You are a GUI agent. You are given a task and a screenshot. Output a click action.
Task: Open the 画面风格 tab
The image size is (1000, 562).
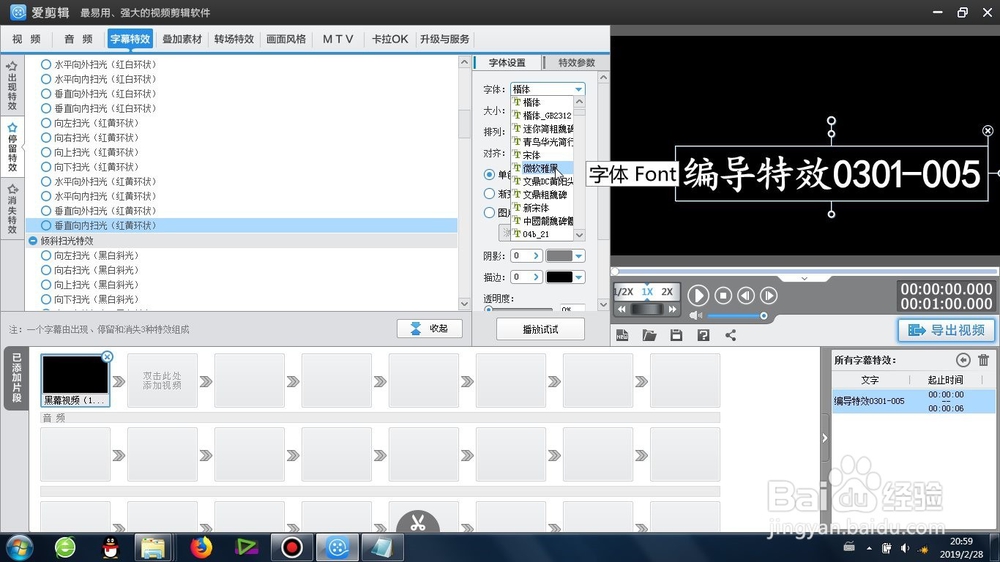coord(286,39)
